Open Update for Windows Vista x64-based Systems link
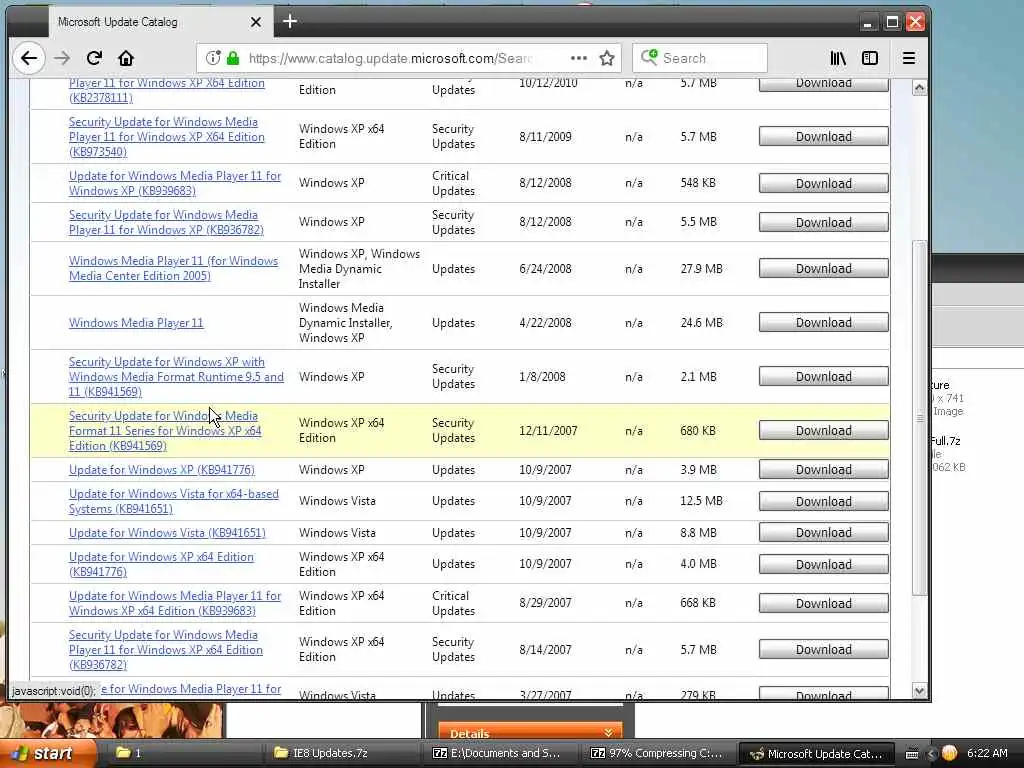The height and width of the screenshot is (768, 1024). pyautogui.click(x=174, y=501)
